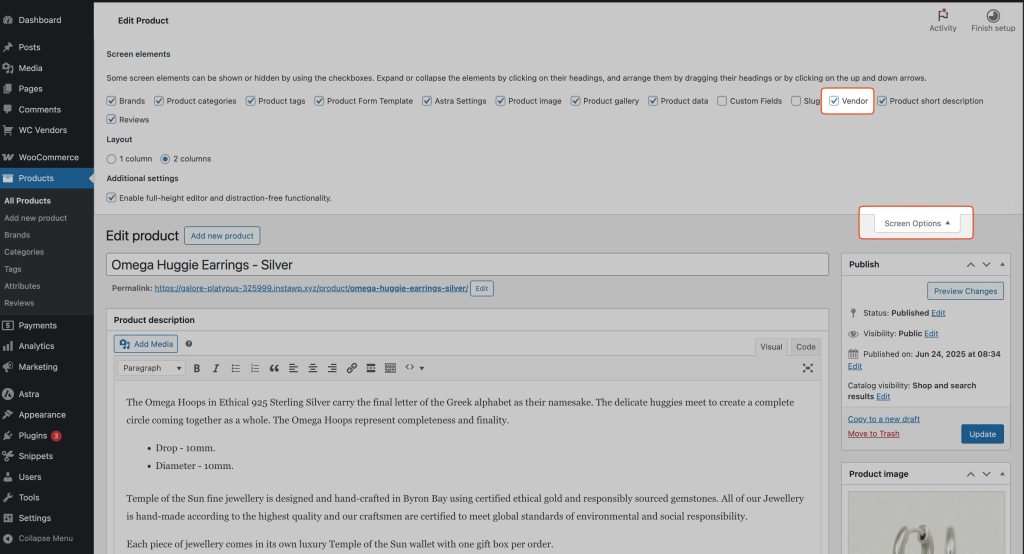Image resolution: width=1024 pixels, height=554 pixels.
Task: Toggle the Product categories checkbox
Action: pyautogui.click(x=159, y=101)
